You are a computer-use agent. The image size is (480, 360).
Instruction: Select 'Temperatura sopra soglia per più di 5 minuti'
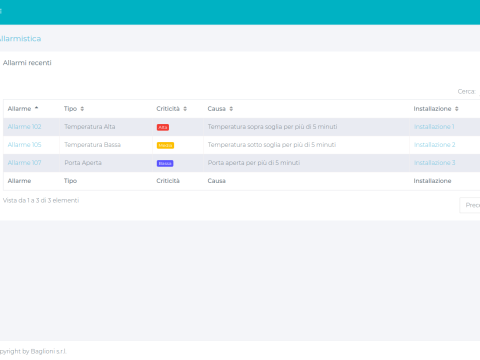tap(272, 127)
